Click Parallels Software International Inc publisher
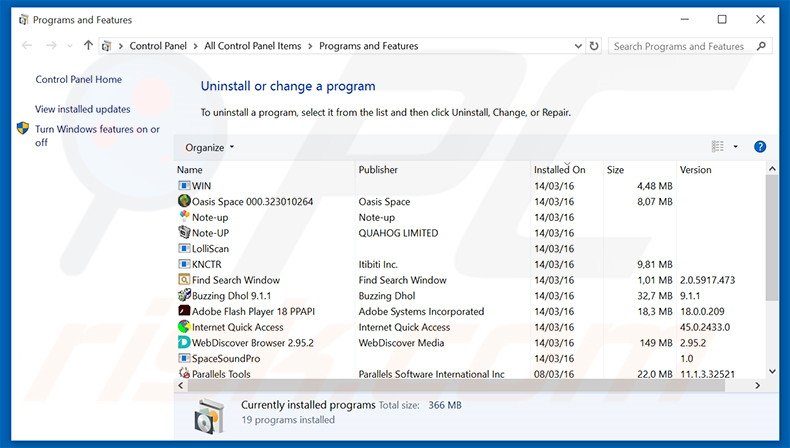The height and width of the screenshot is (448, 790). point(432,374)
